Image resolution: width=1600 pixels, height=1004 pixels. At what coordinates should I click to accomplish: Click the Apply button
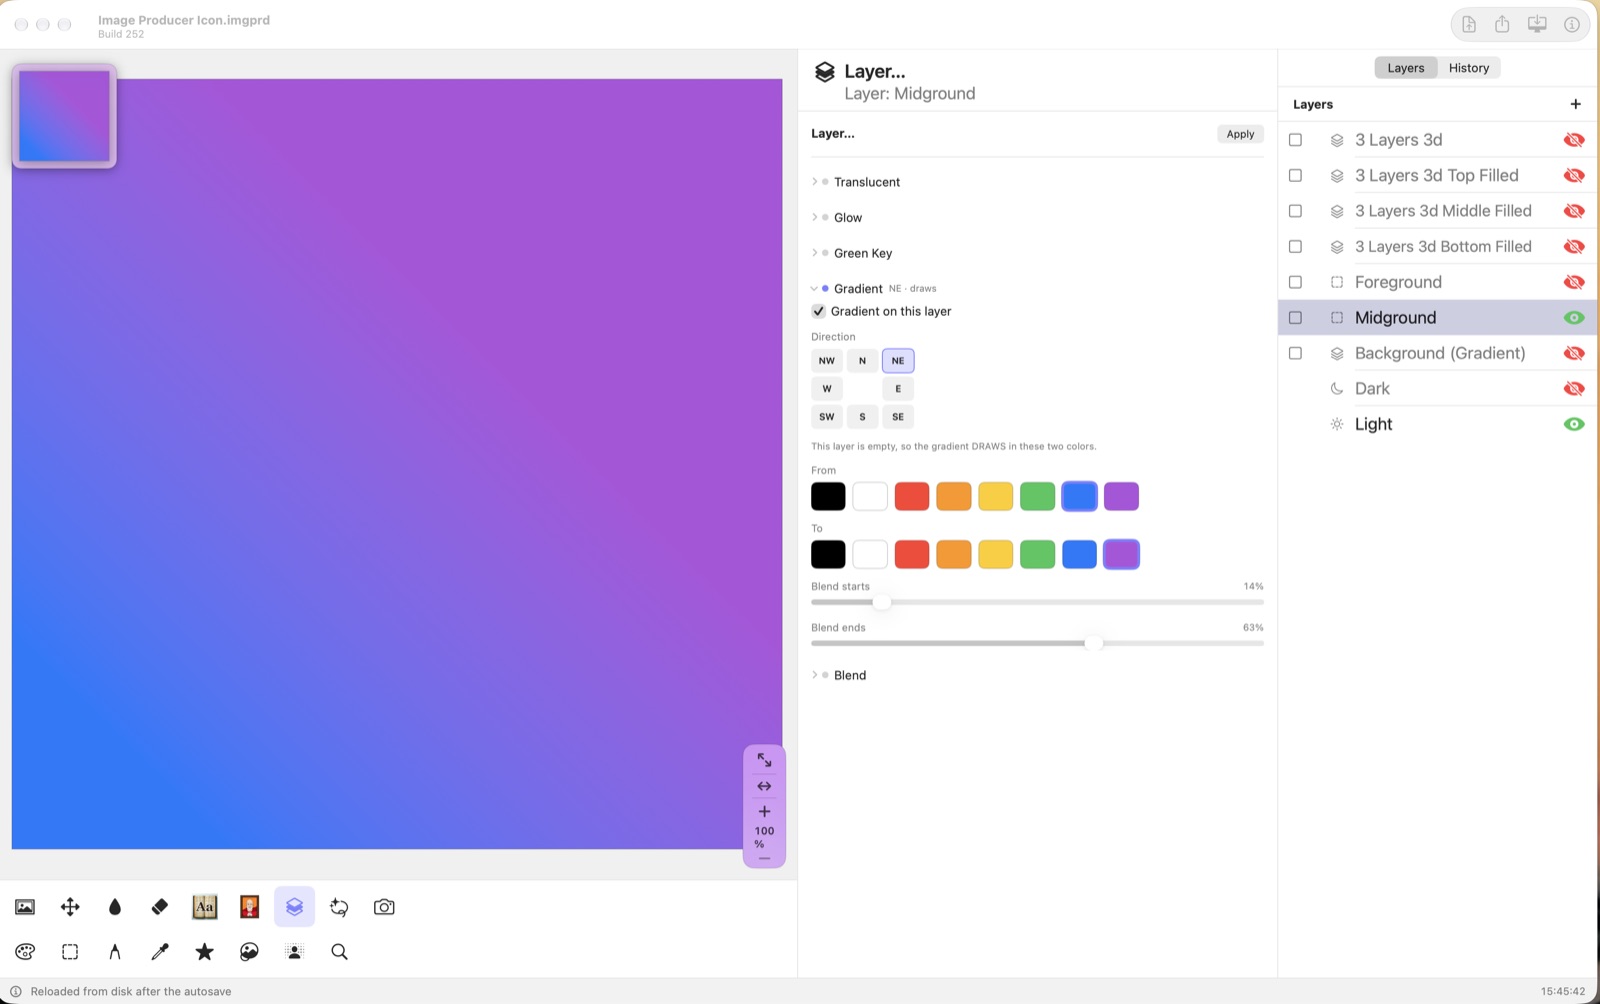click(x=1240, y=134)
